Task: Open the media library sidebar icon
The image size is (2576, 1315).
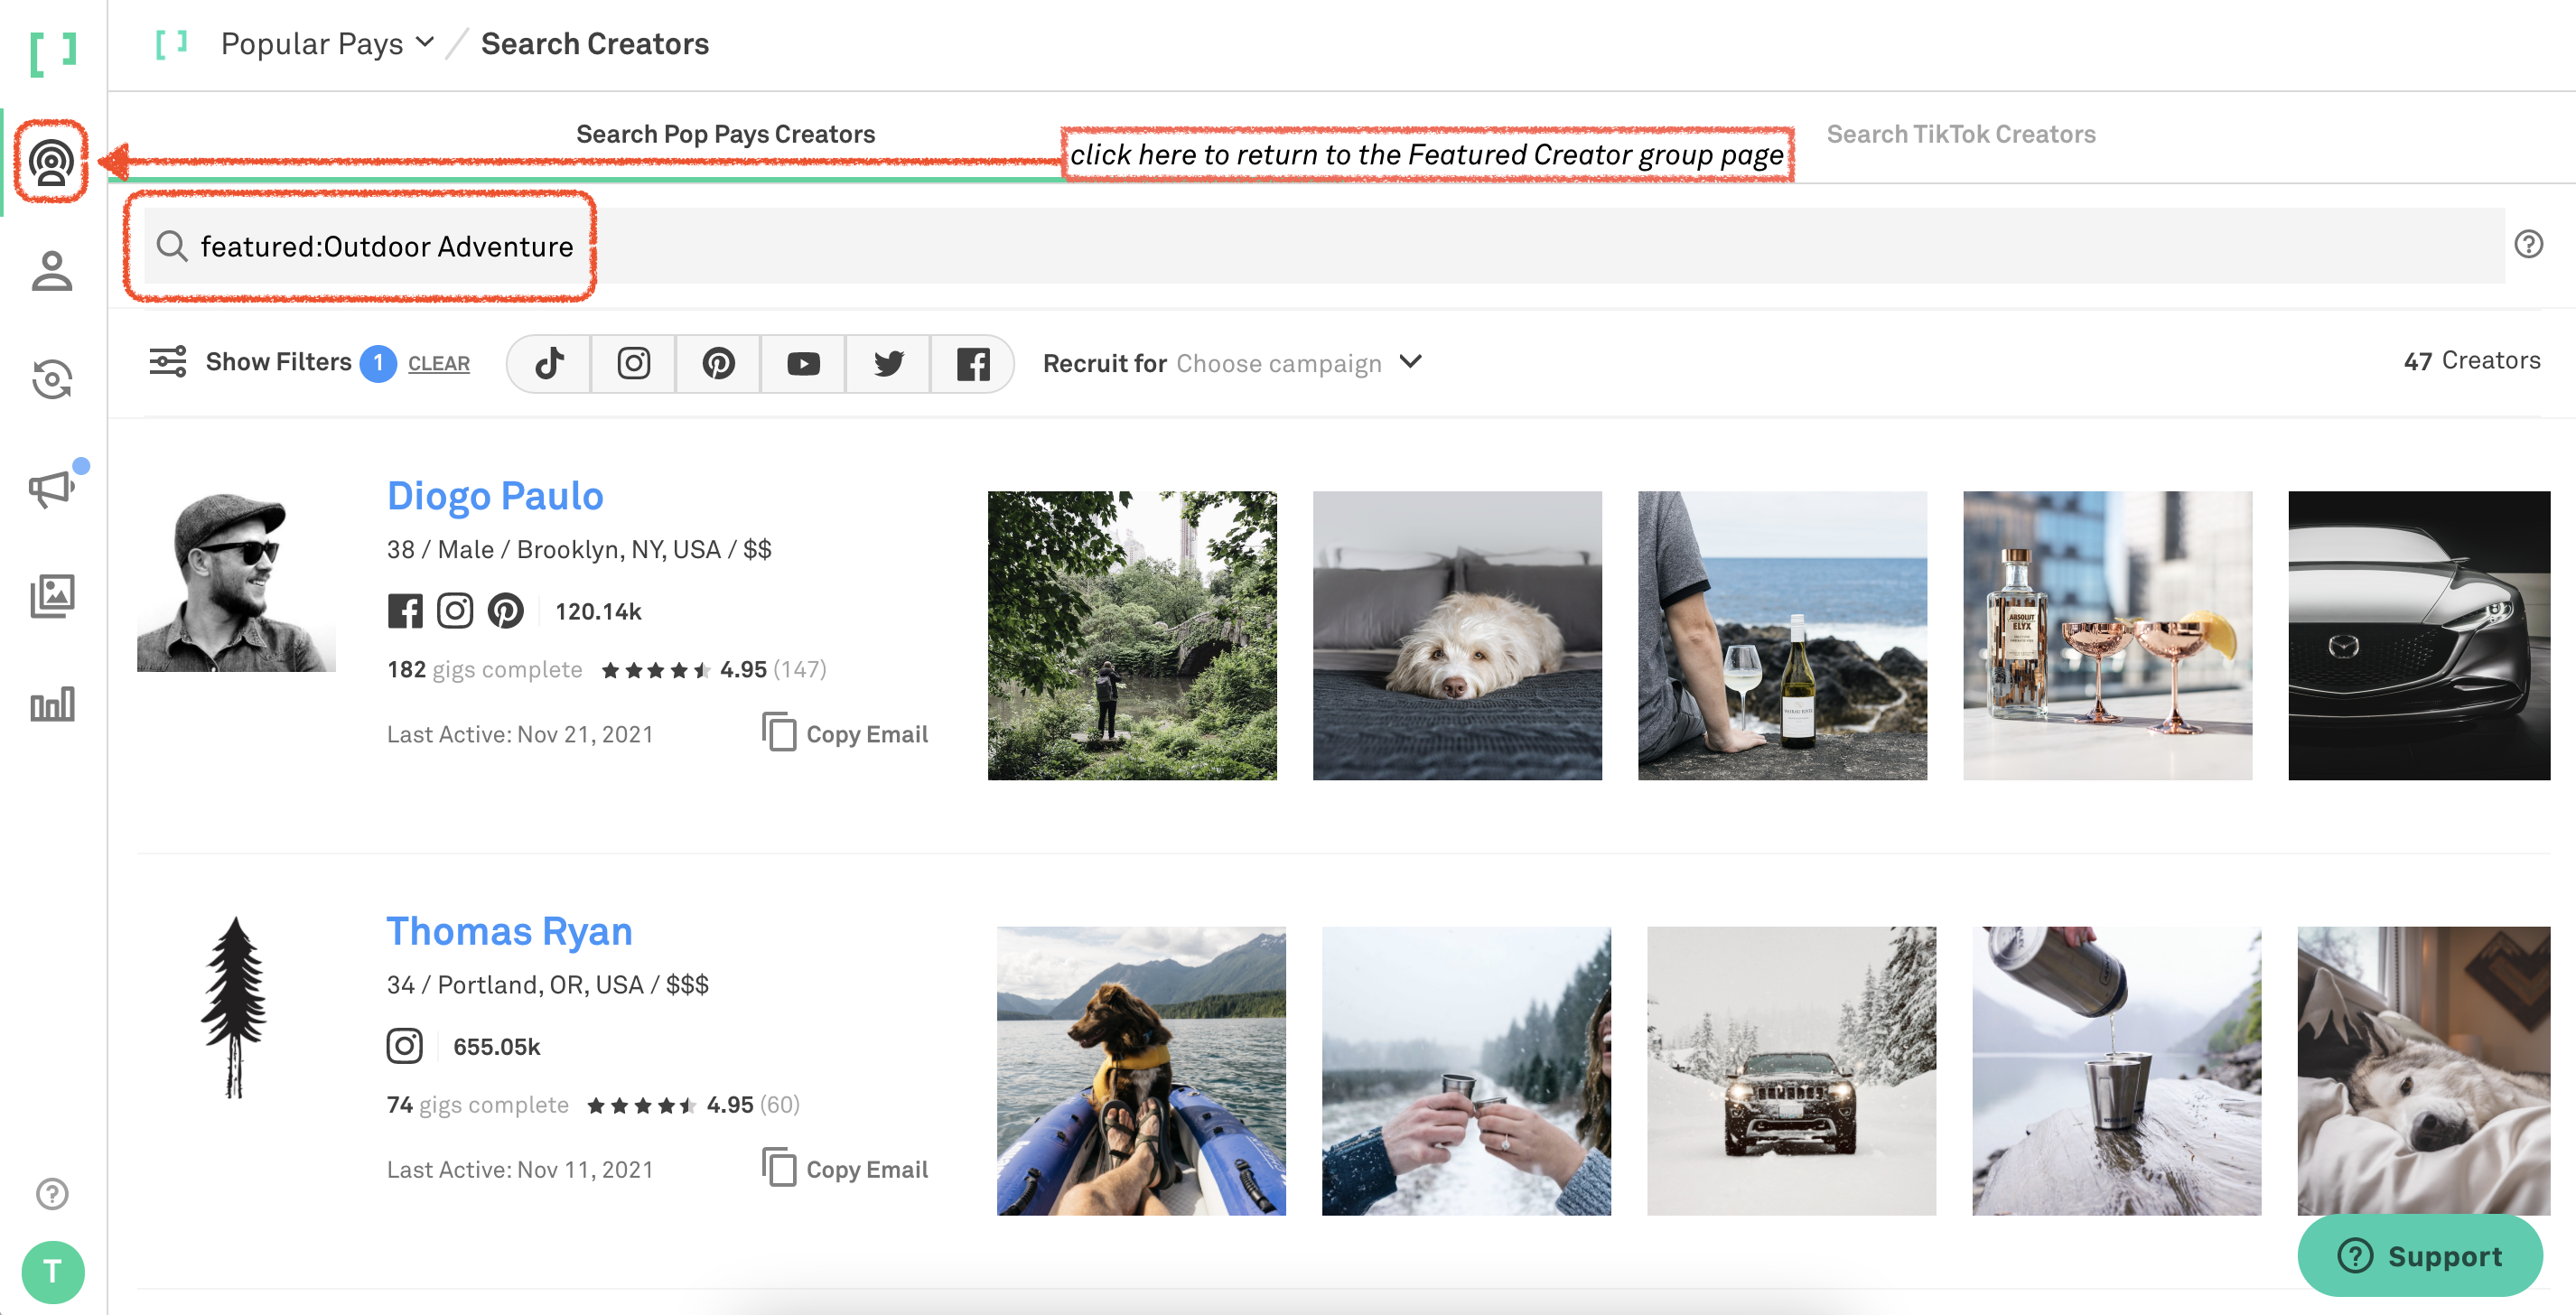Action: click(x=52, y=595)
